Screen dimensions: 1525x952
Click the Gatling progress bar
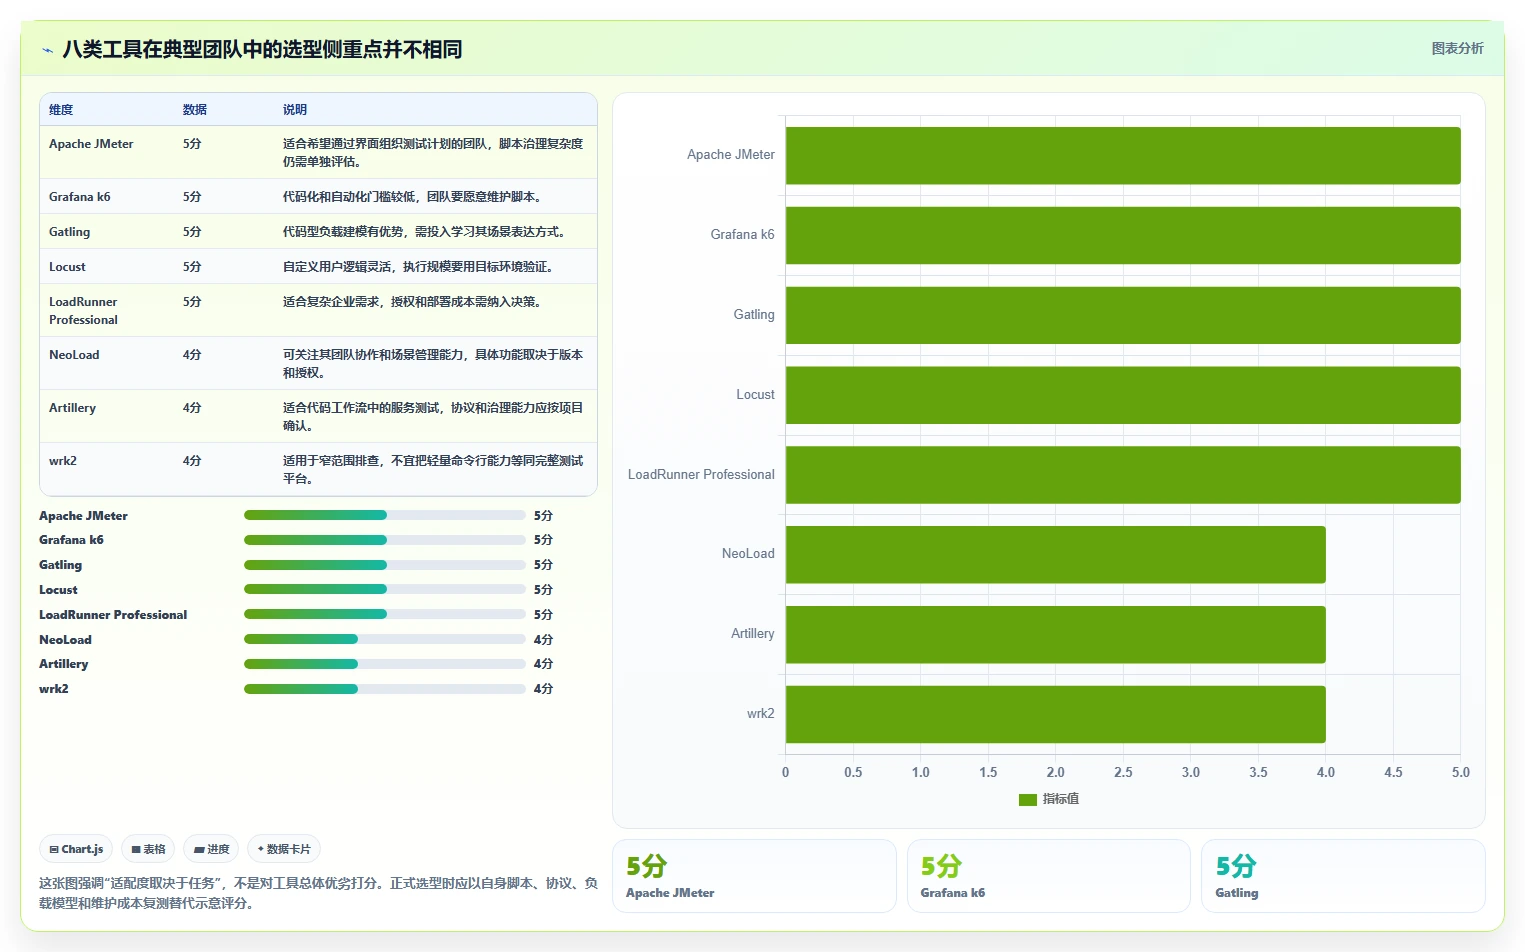pos(385,565)
